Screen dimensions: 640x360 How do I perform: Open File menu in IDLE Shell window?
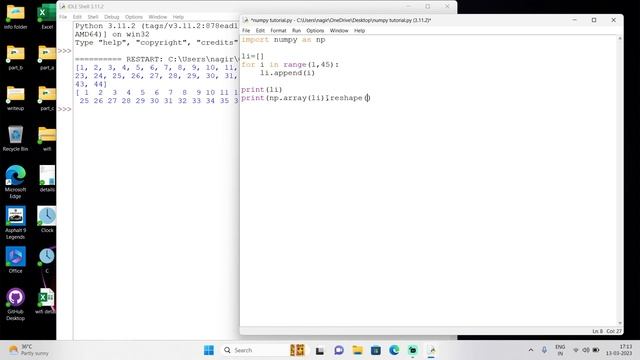[x=63, y=17]
